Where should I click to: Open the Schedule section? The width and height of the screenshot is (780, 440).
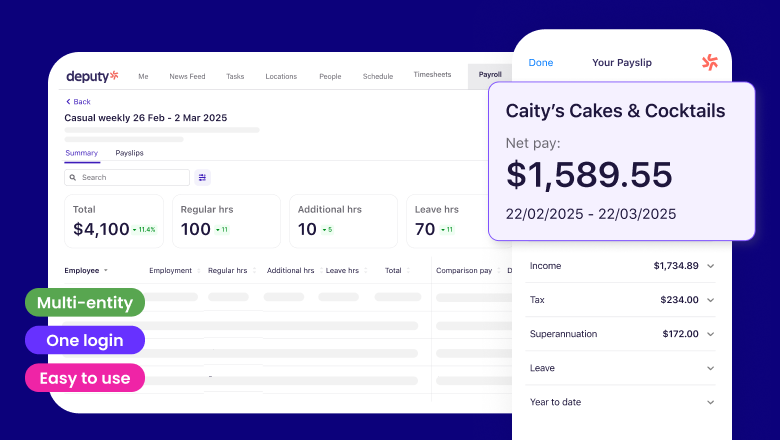click(x=378, y=76)
